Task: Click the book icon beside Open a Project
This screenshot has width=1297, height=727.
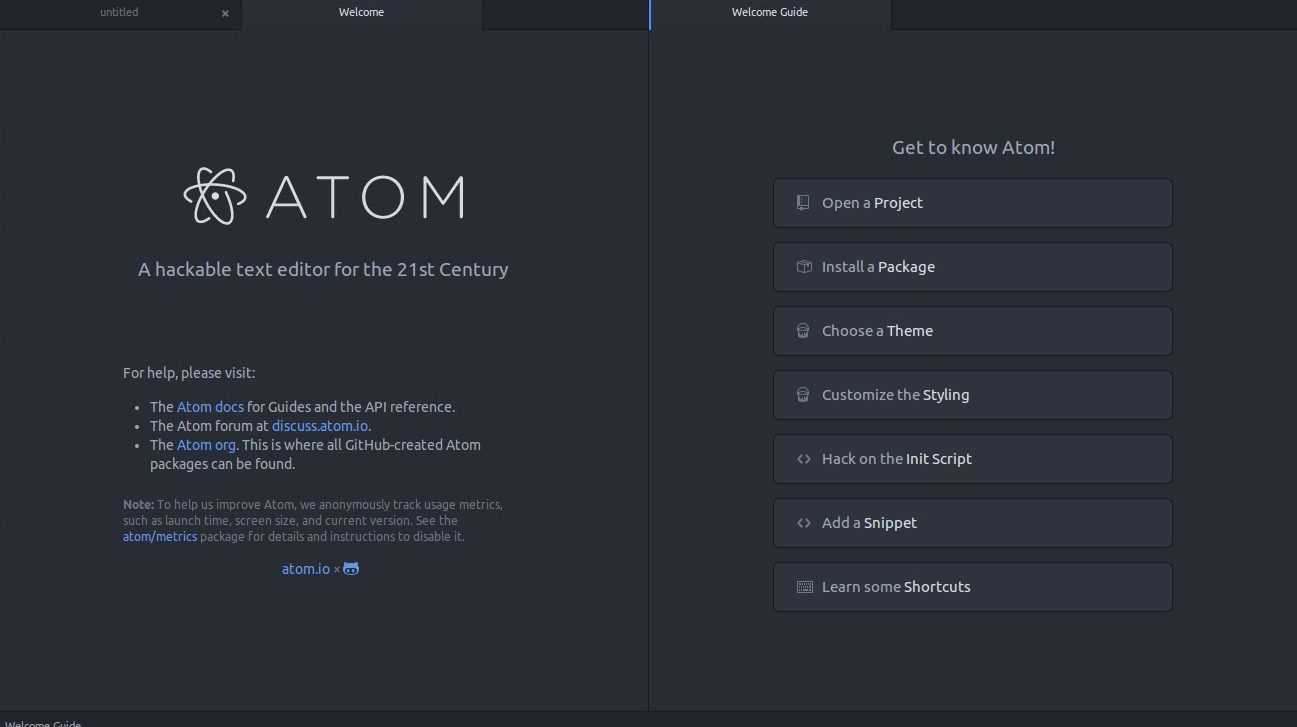Action: [x=803, y=203]
